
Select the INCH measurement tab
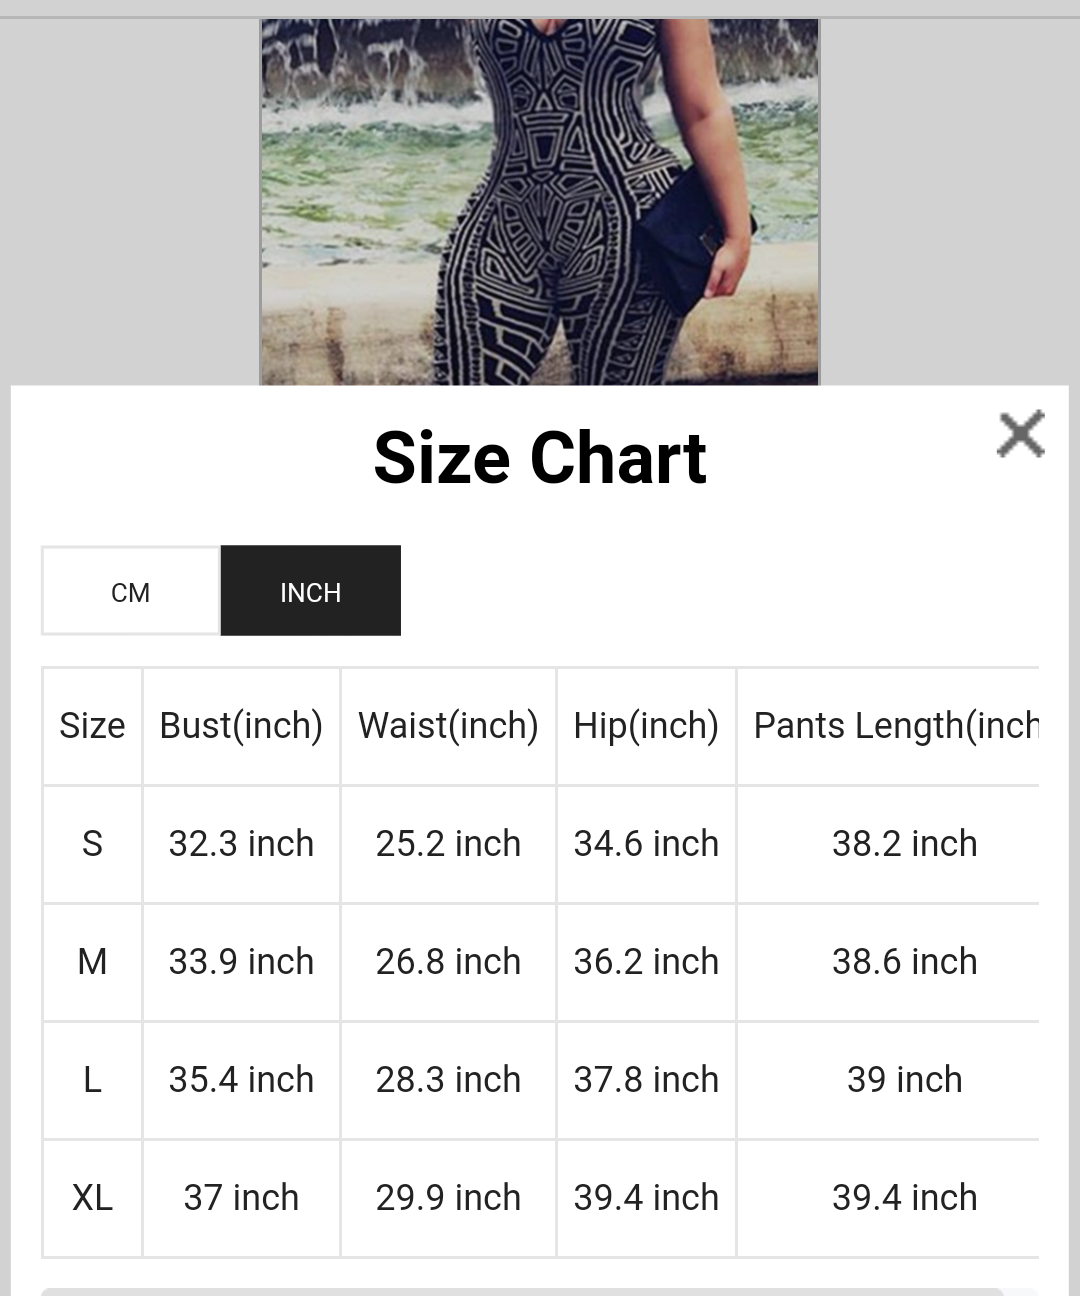point(310,591)
